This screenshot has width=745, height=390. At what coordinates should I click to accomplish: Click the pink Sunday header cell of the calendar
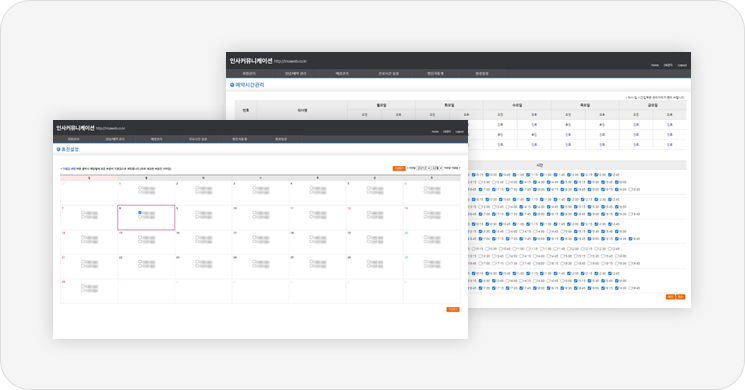[89, 178]
